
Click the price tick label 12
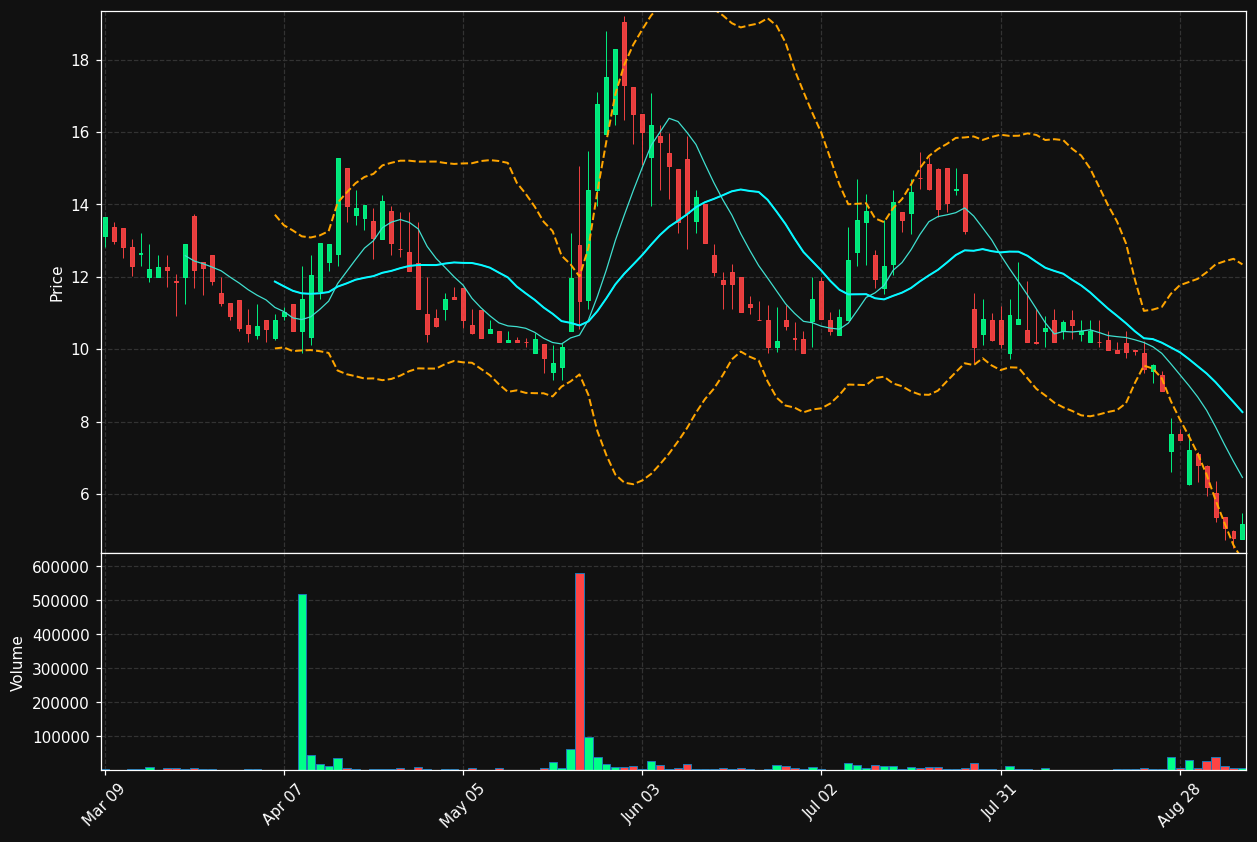(x=80, y=277)
